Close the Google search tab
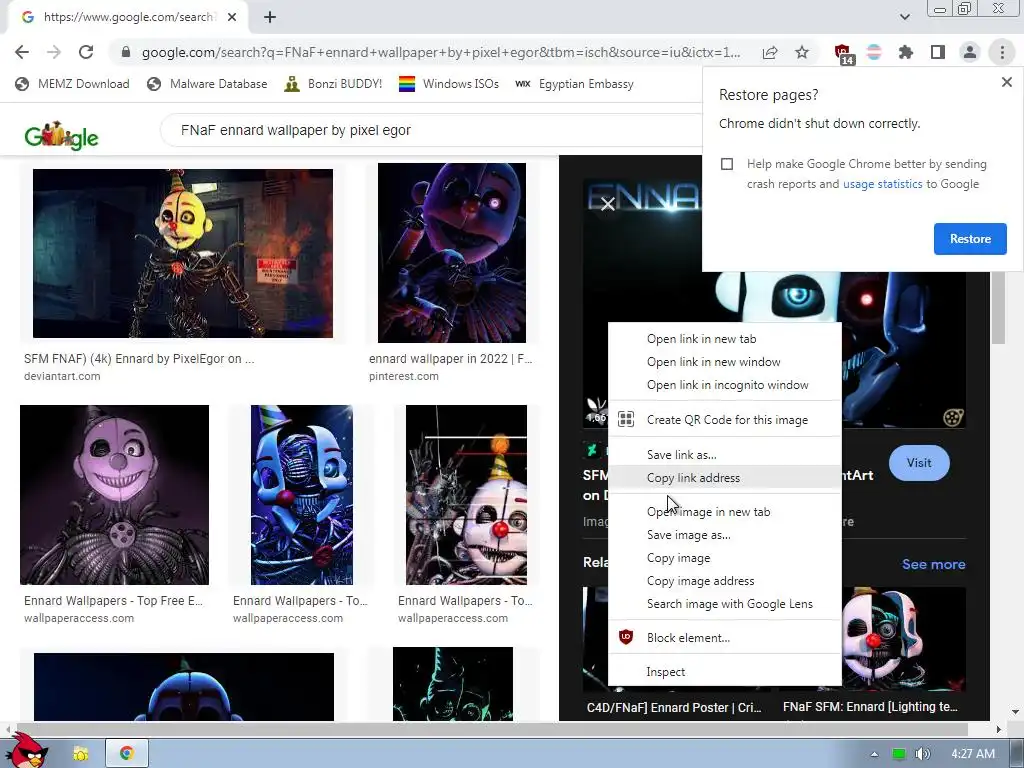This screenshot has width=1024, height=768. click(x=232, y=17)
